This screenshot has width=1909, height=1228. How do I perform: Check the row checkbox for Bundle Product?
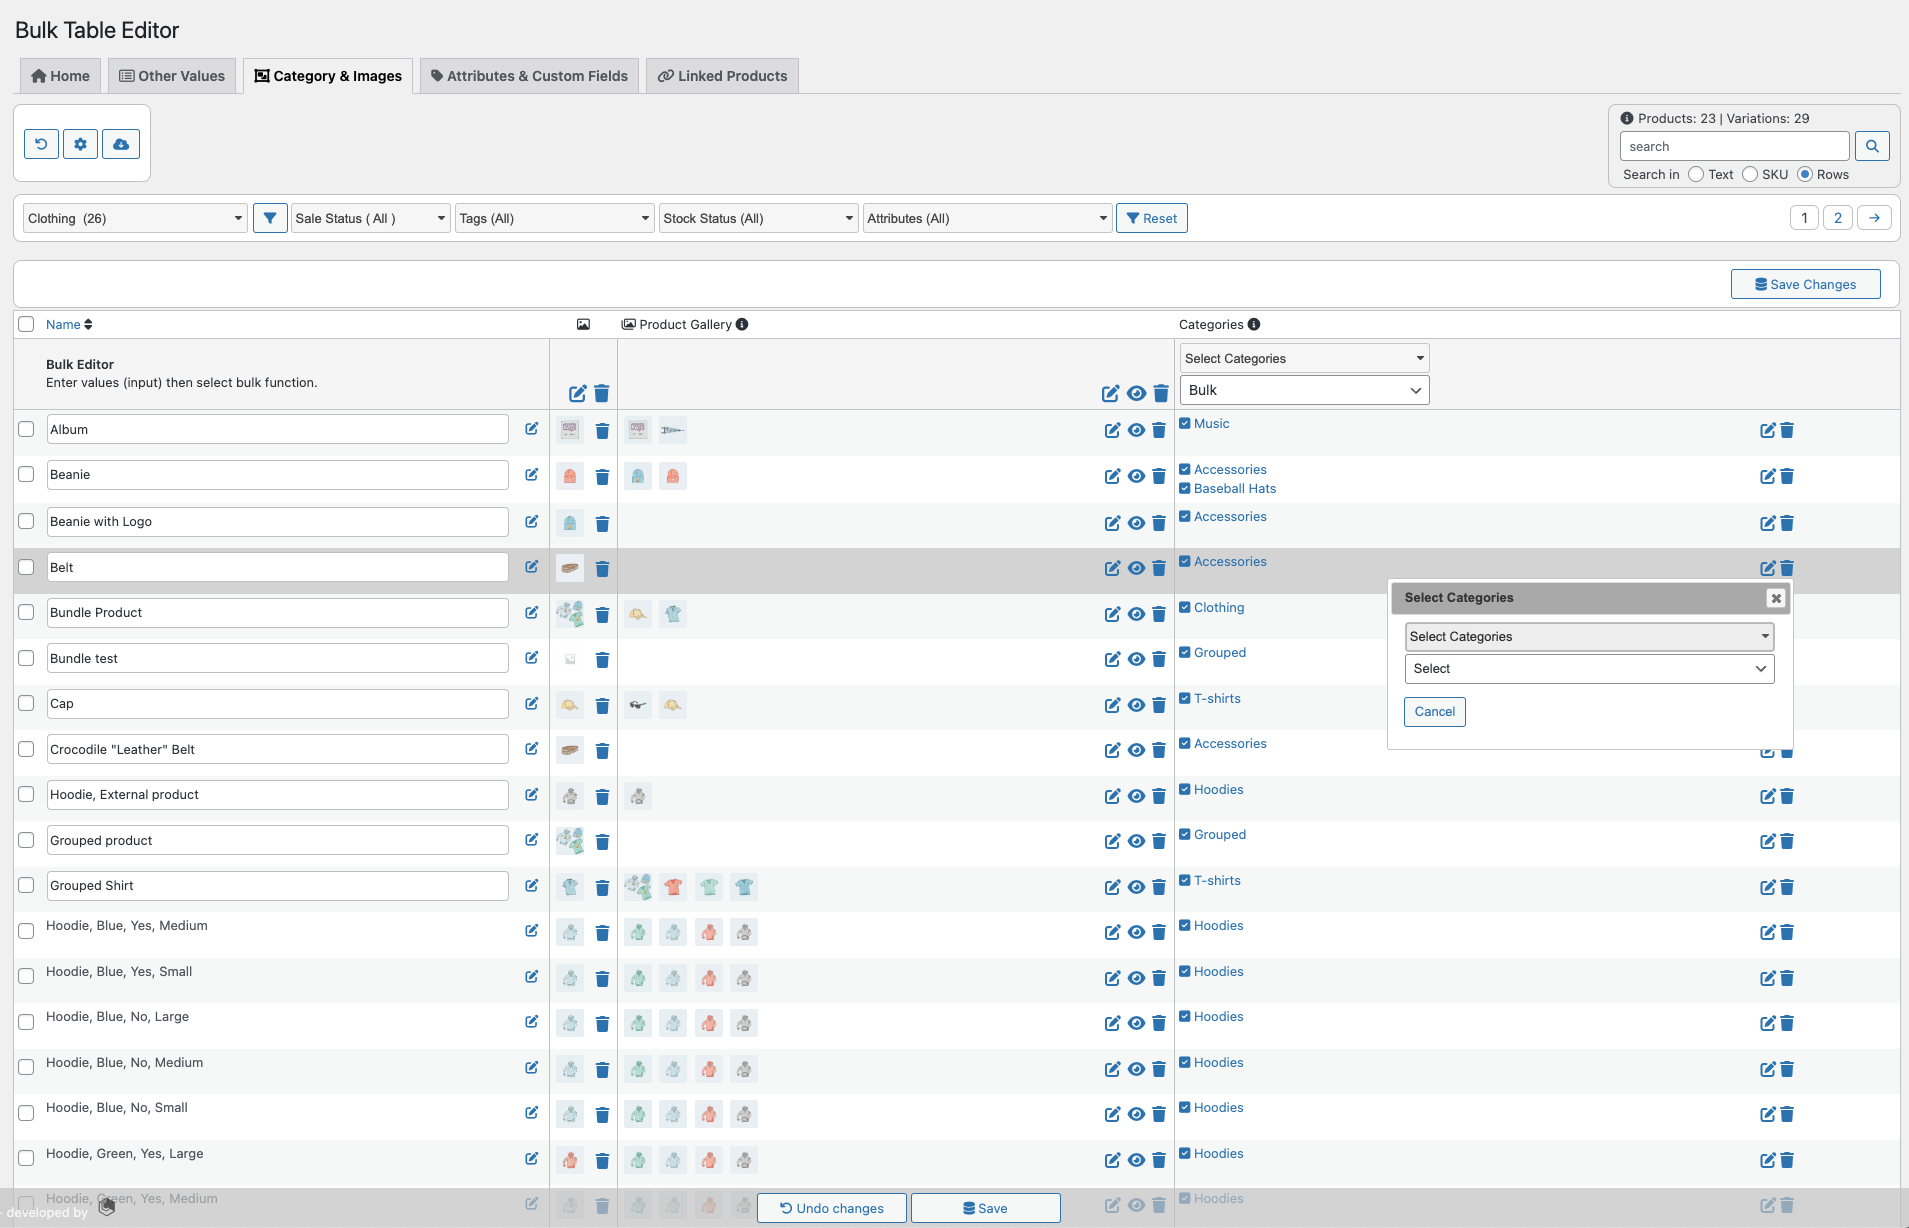tap(27, 612)
